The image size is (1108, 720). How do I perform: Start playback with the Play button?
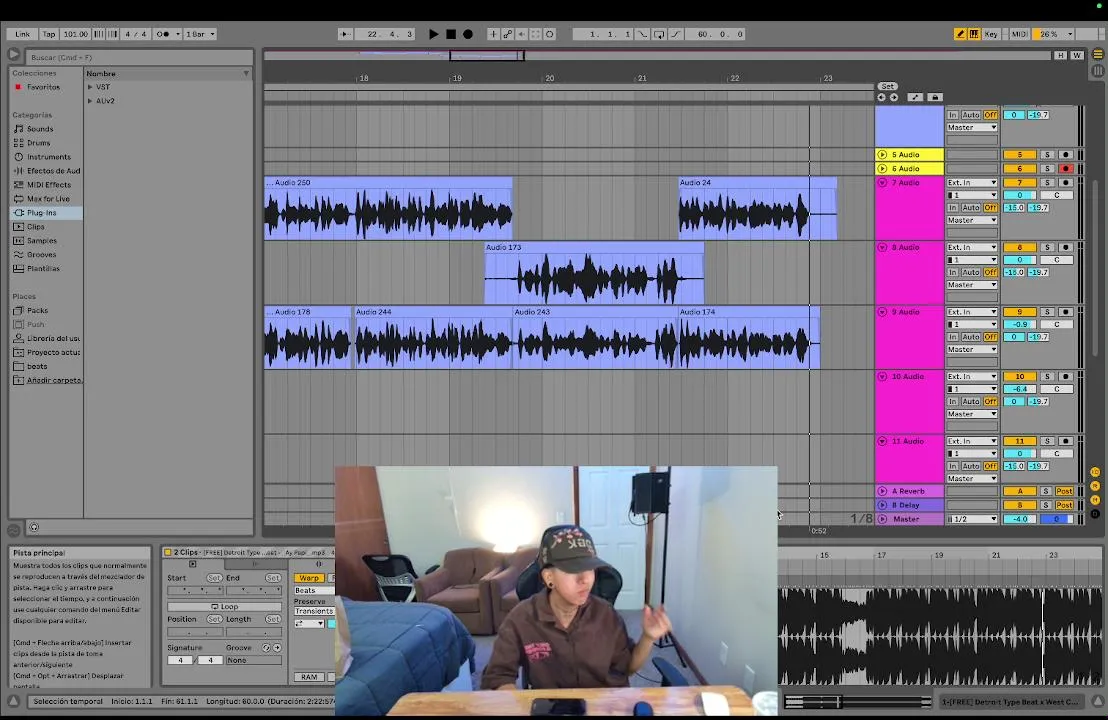[433, 34]
